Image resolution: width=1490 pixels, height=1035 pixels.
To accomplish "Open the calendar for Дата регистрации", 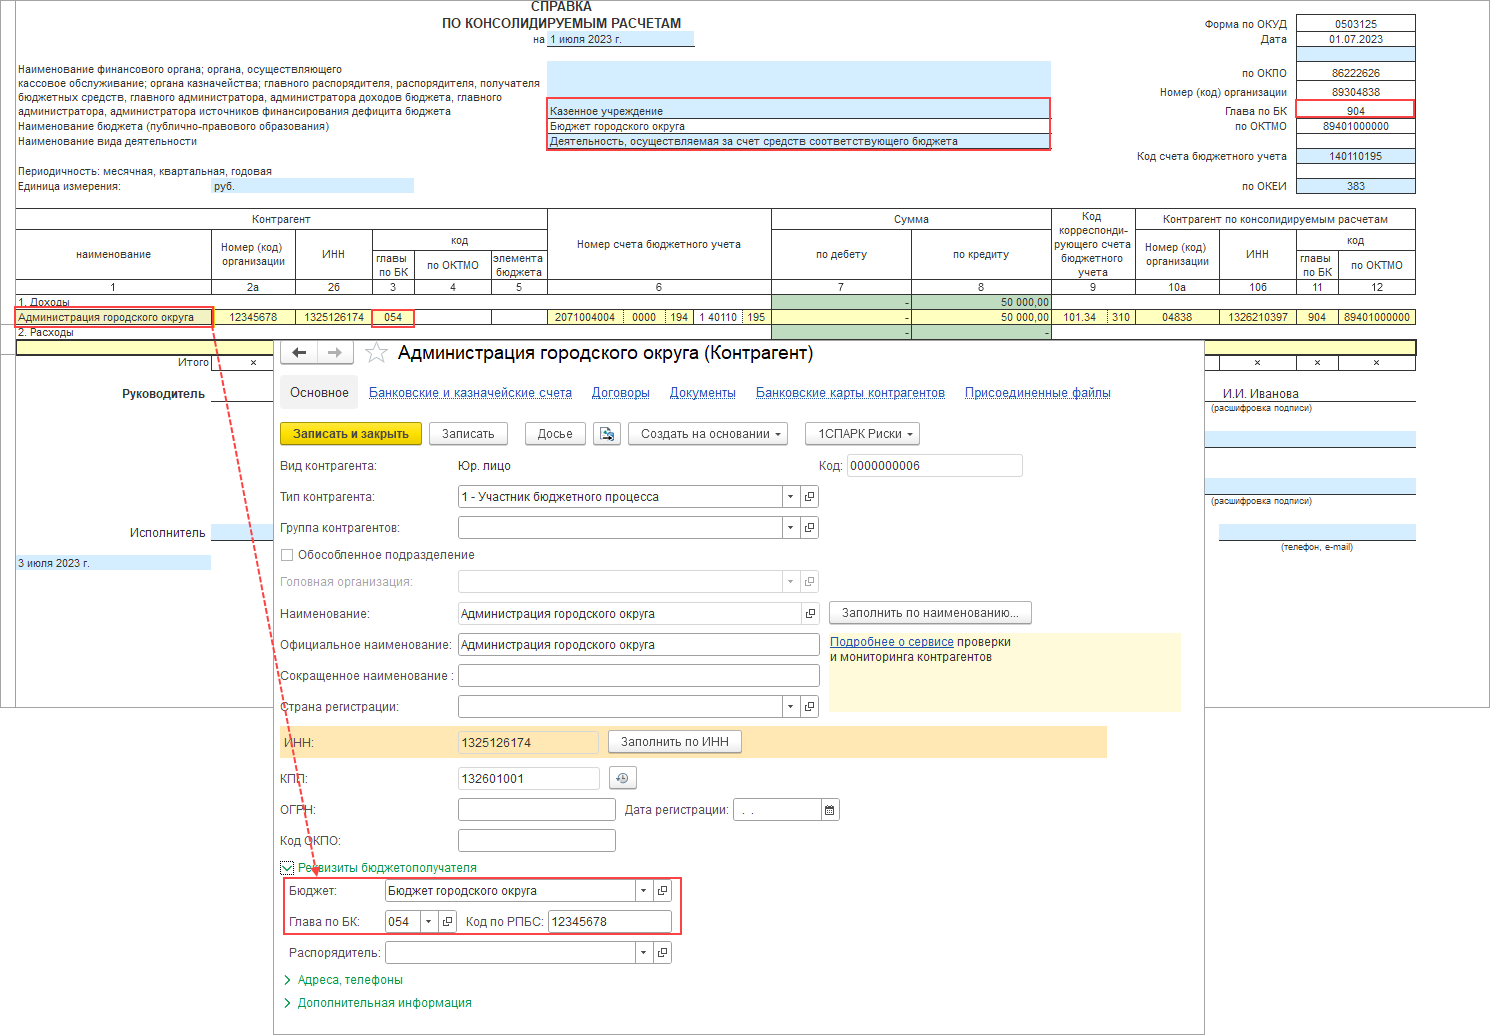I will (x=829, y=810).
